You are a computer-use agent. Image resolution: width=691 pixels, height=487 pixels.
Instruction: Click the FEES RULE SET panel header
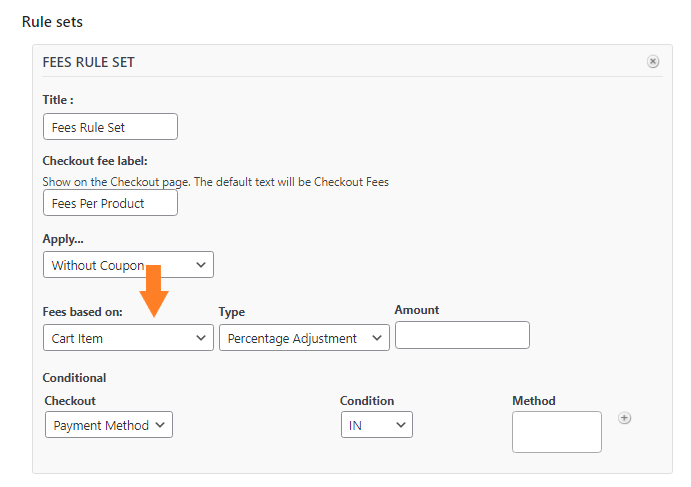[x=89, y=63]
